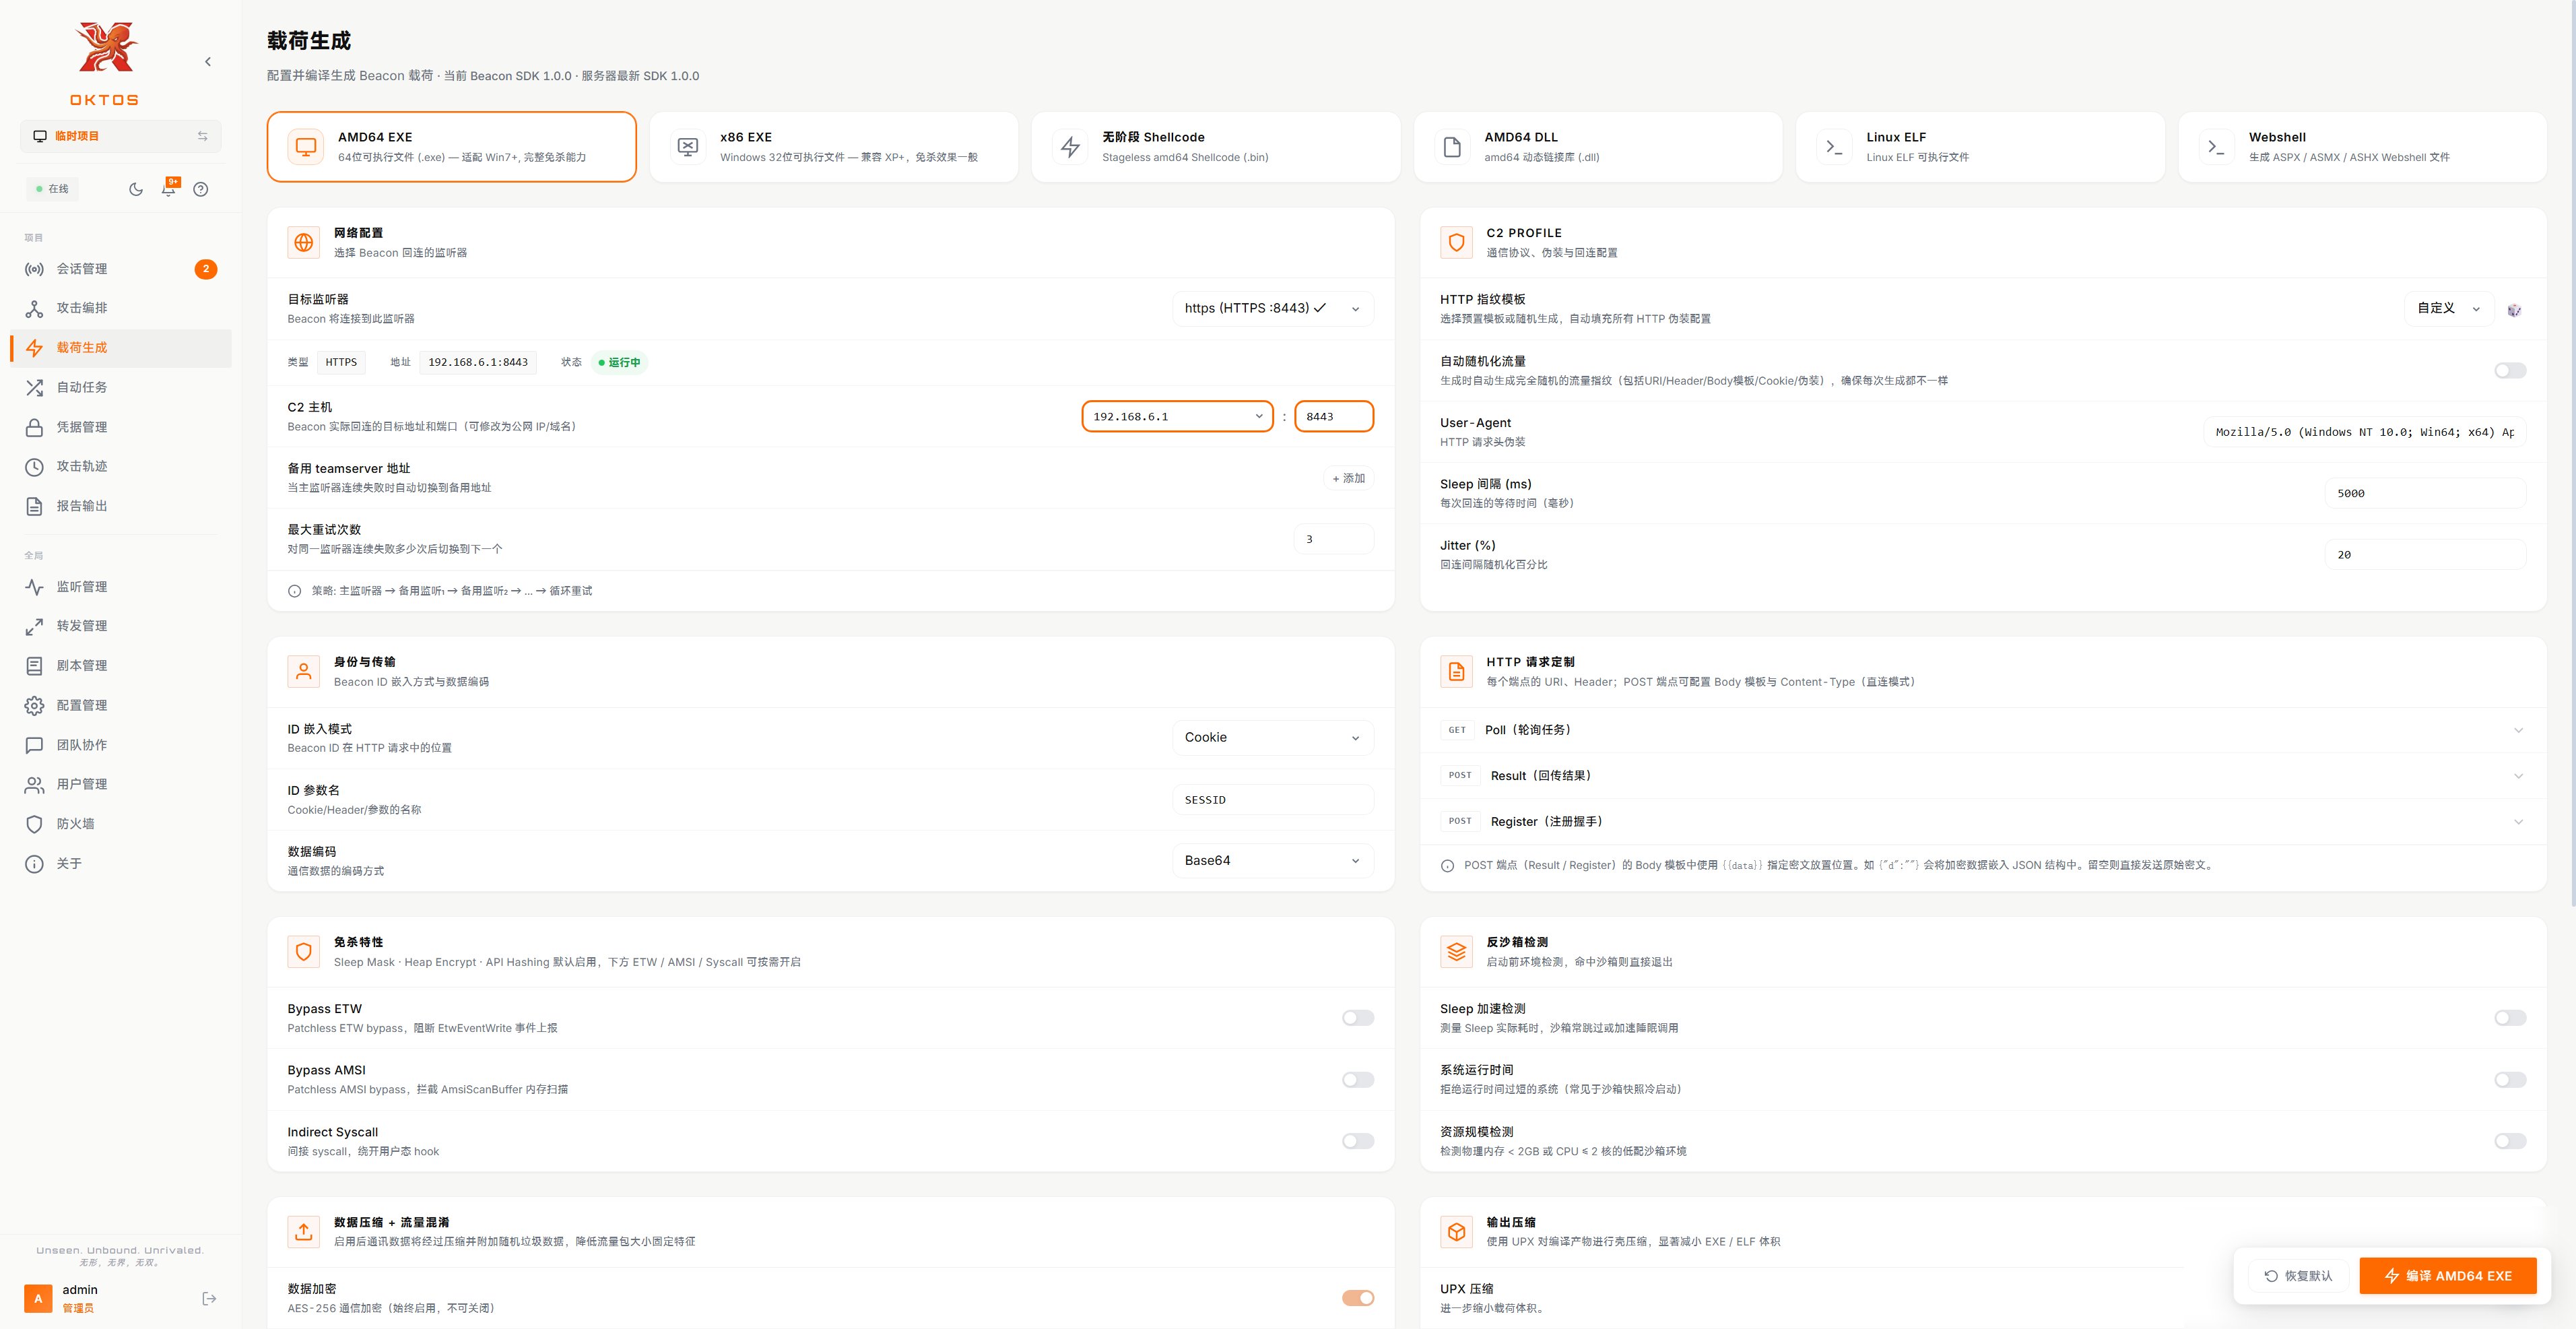The height and width of the screenshot is (1329, 2576).
Task: Enable the Bypass ETW toggle
Action: coord(1357,1018)
